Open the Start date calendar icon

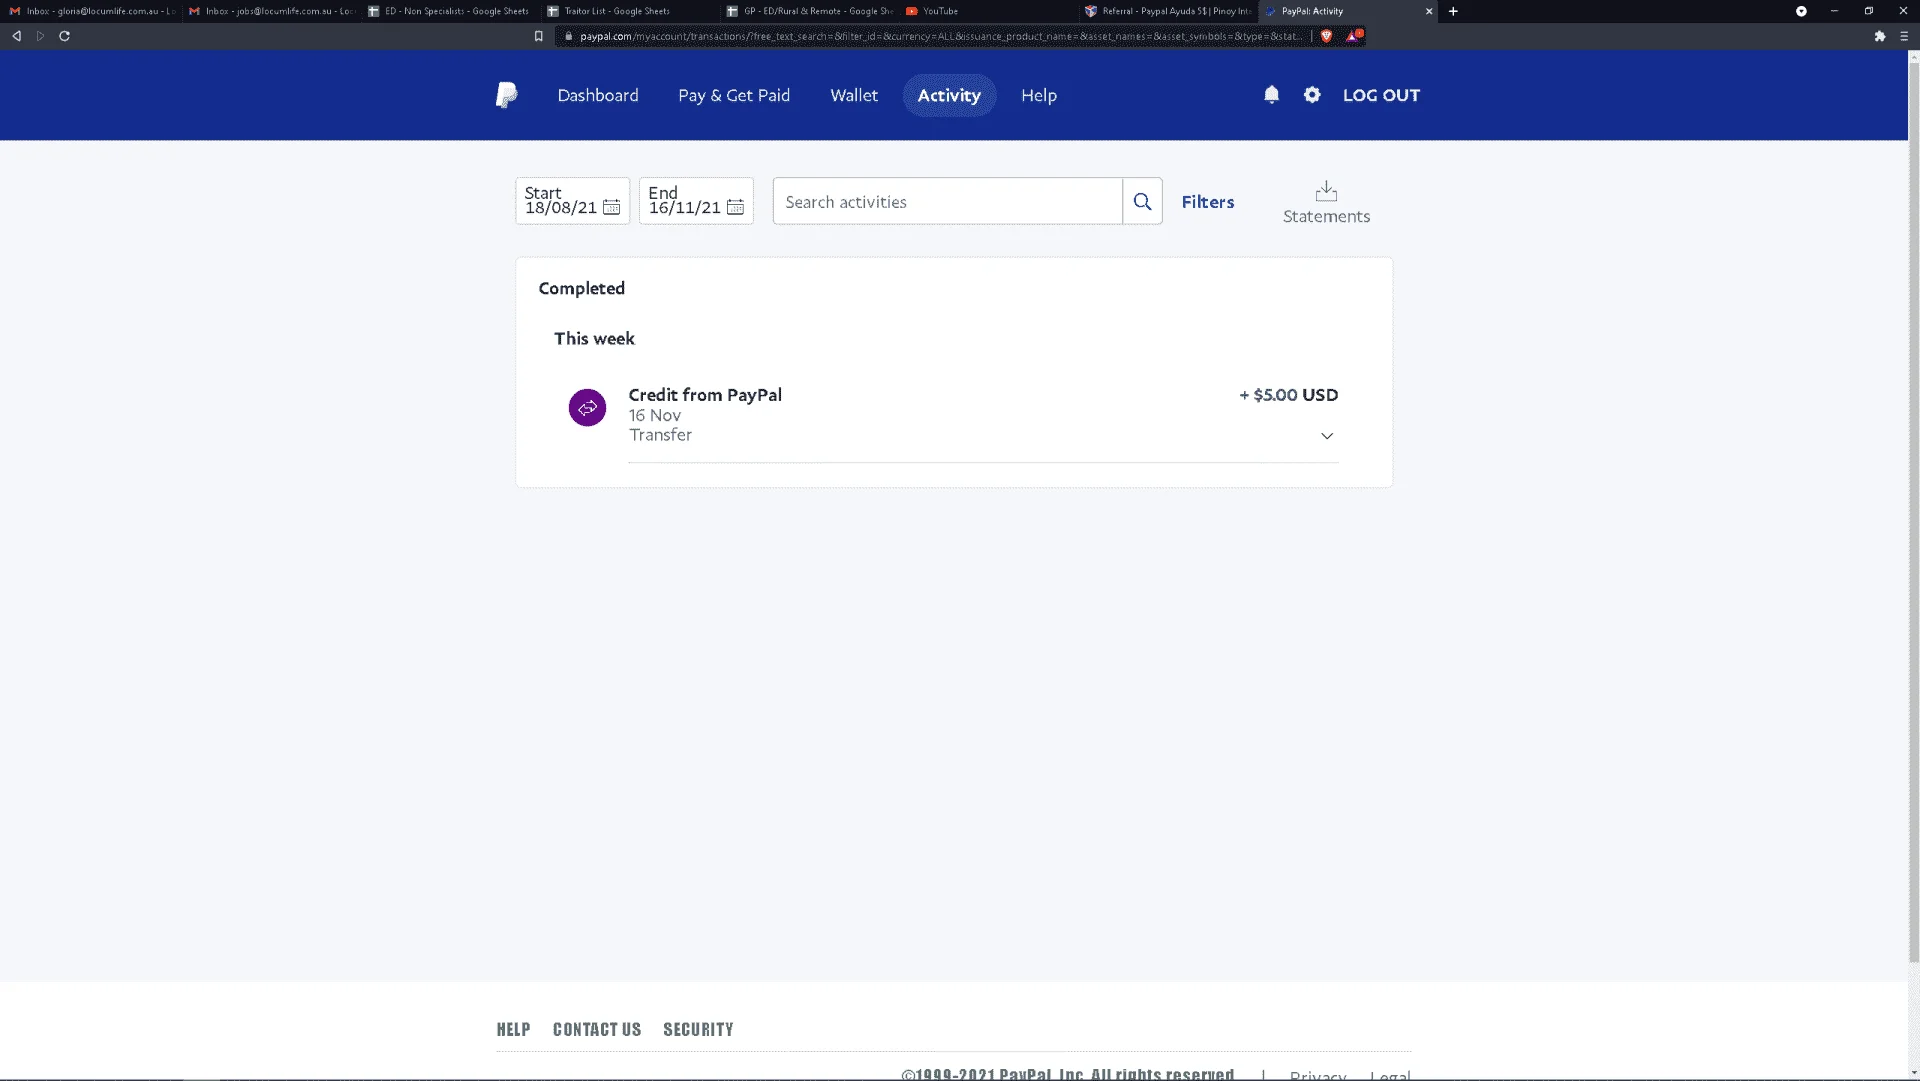(611, 207)
